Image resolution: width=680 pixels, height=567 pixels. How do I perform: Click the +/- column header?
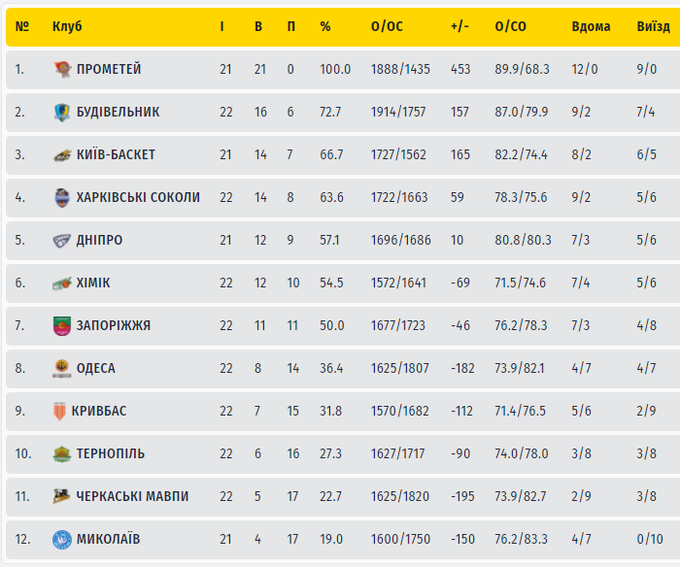coord(460,26)
